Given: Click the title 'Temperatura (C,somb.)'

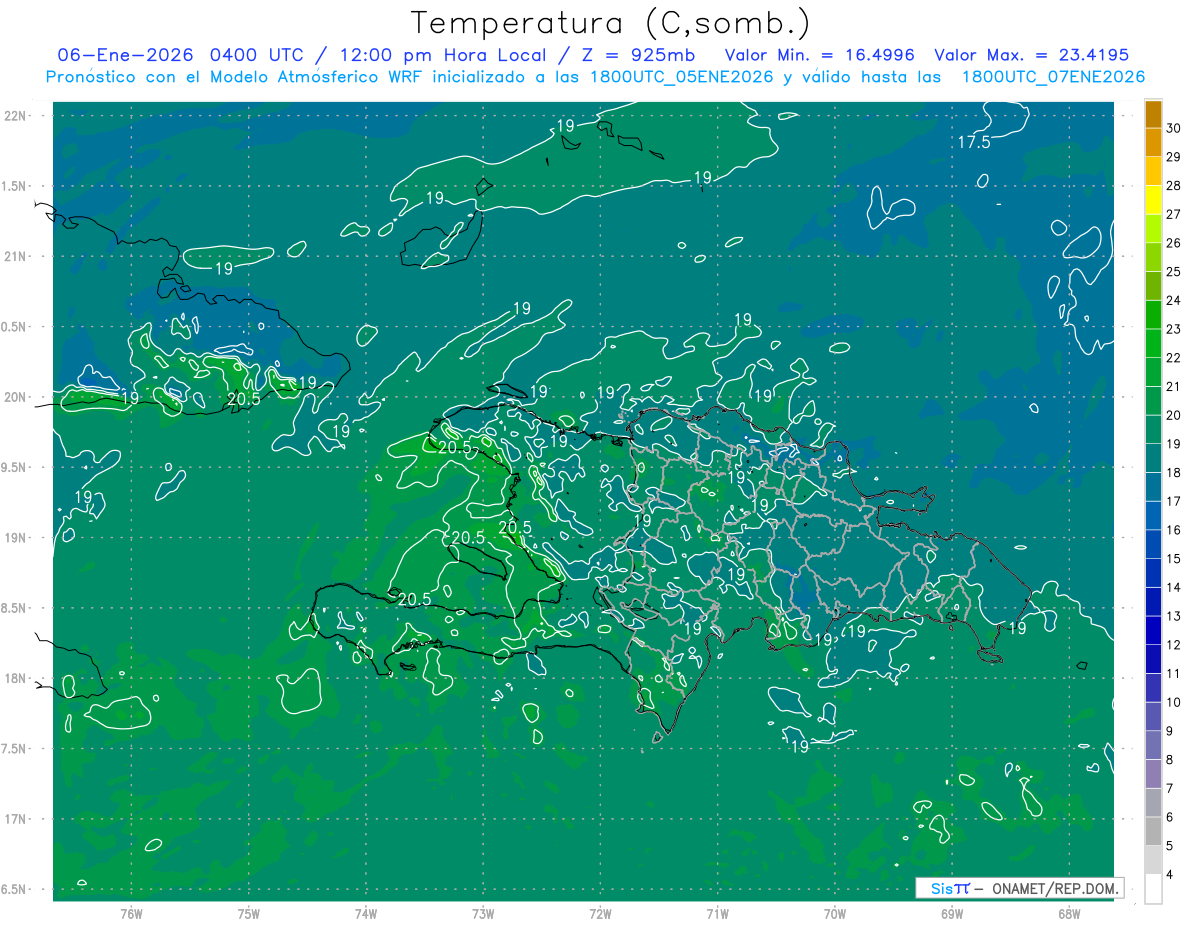Looking at the screenshot, I should point(610,22).
